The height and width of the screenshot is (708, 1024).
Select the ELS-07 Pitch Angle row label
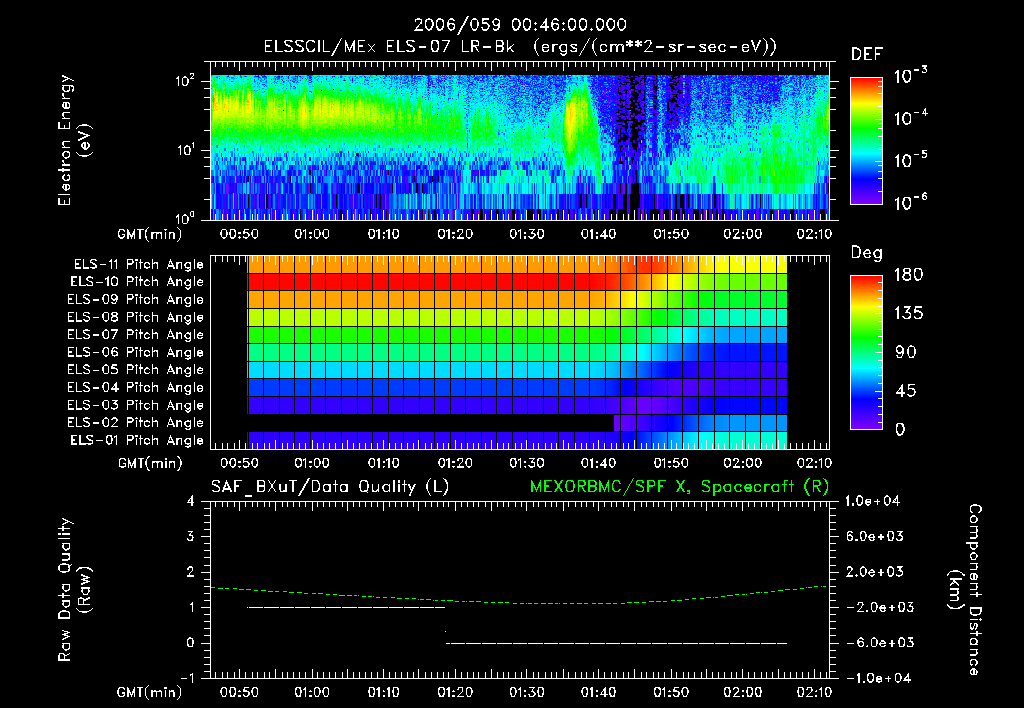[x=136, y=334]
